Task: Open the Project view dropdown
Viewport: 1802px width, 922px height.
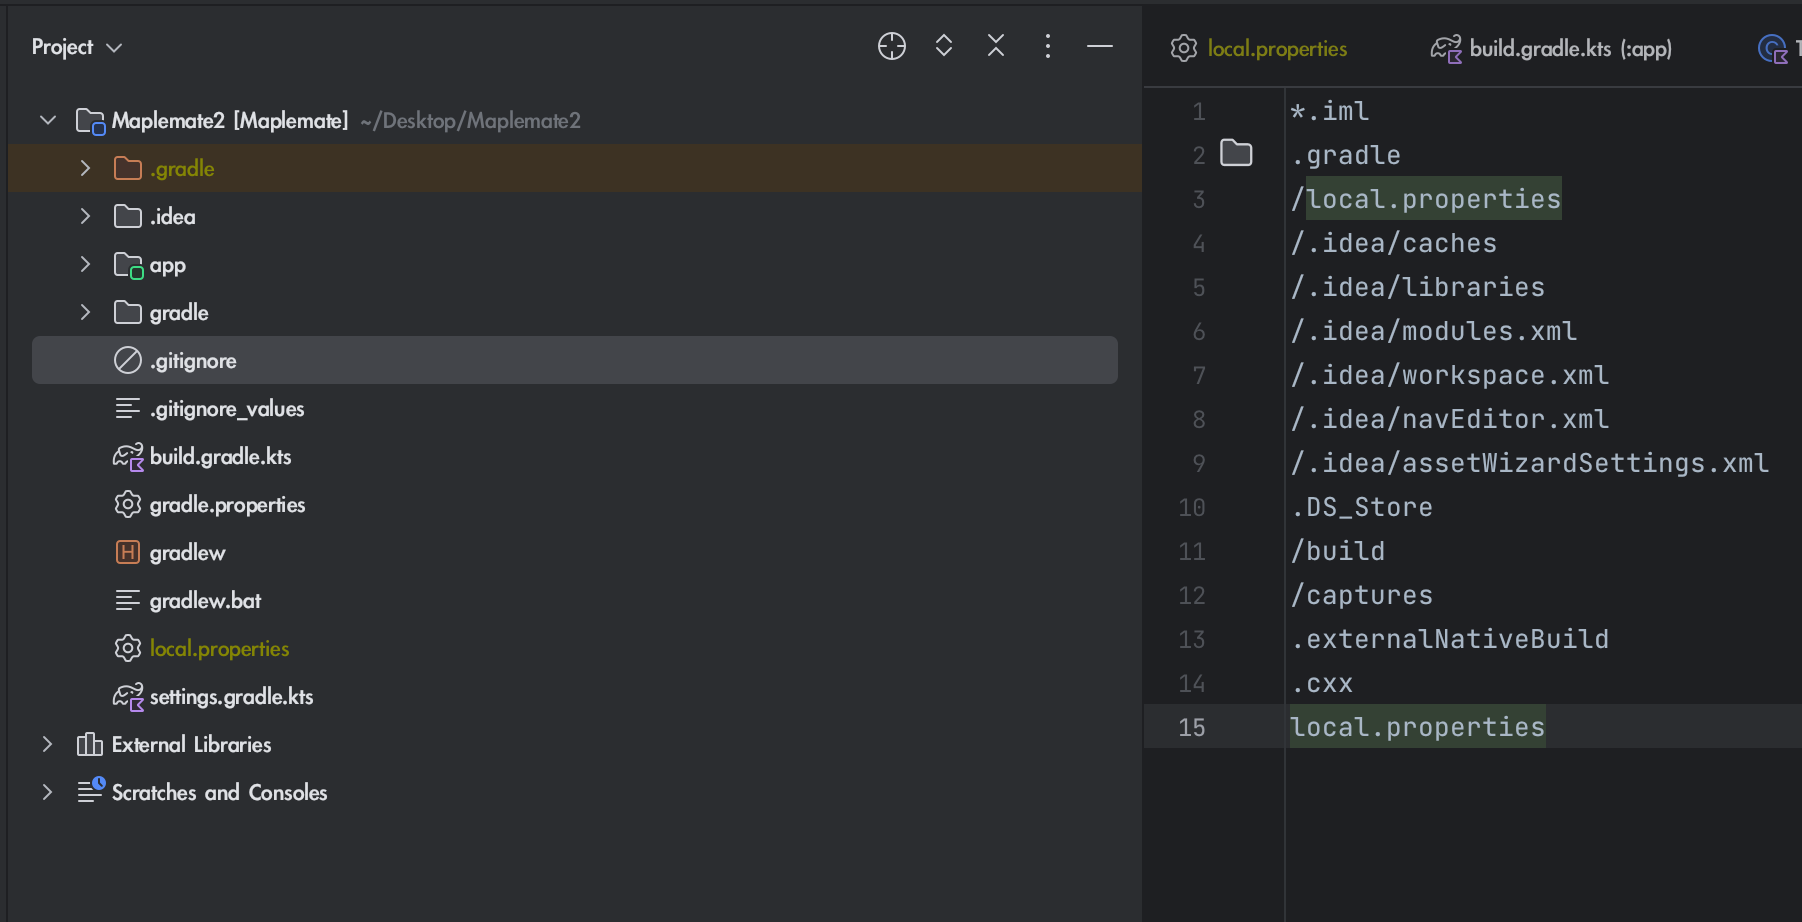Action: tap(76, 47)
